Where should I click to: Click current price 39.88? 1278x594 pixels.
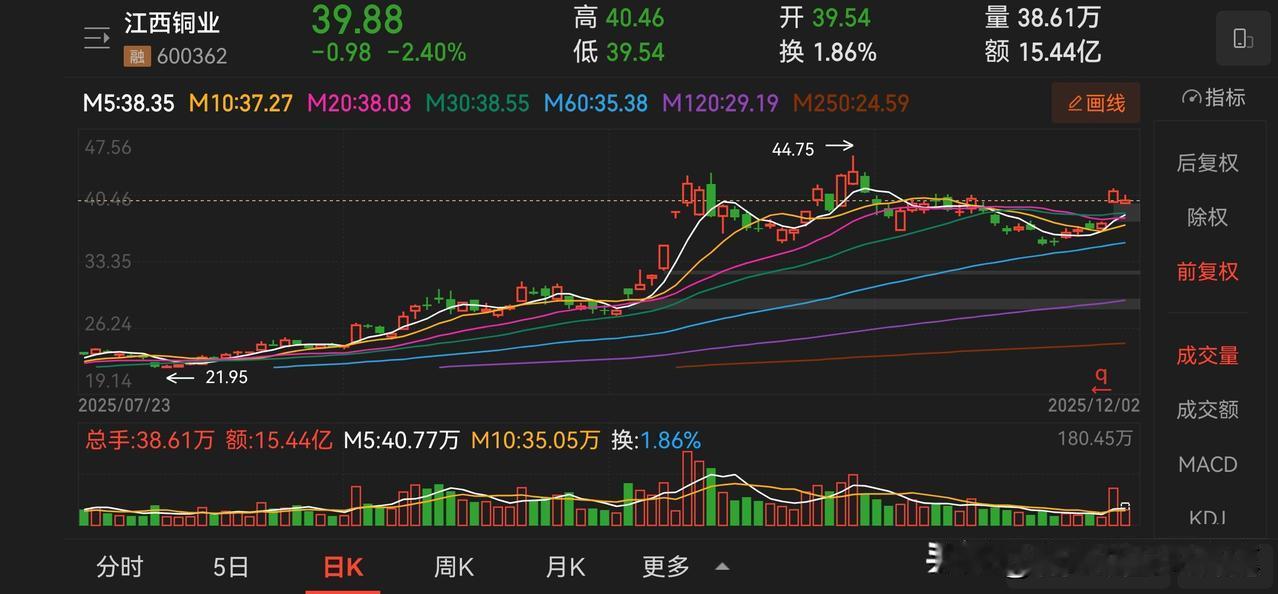357,19
